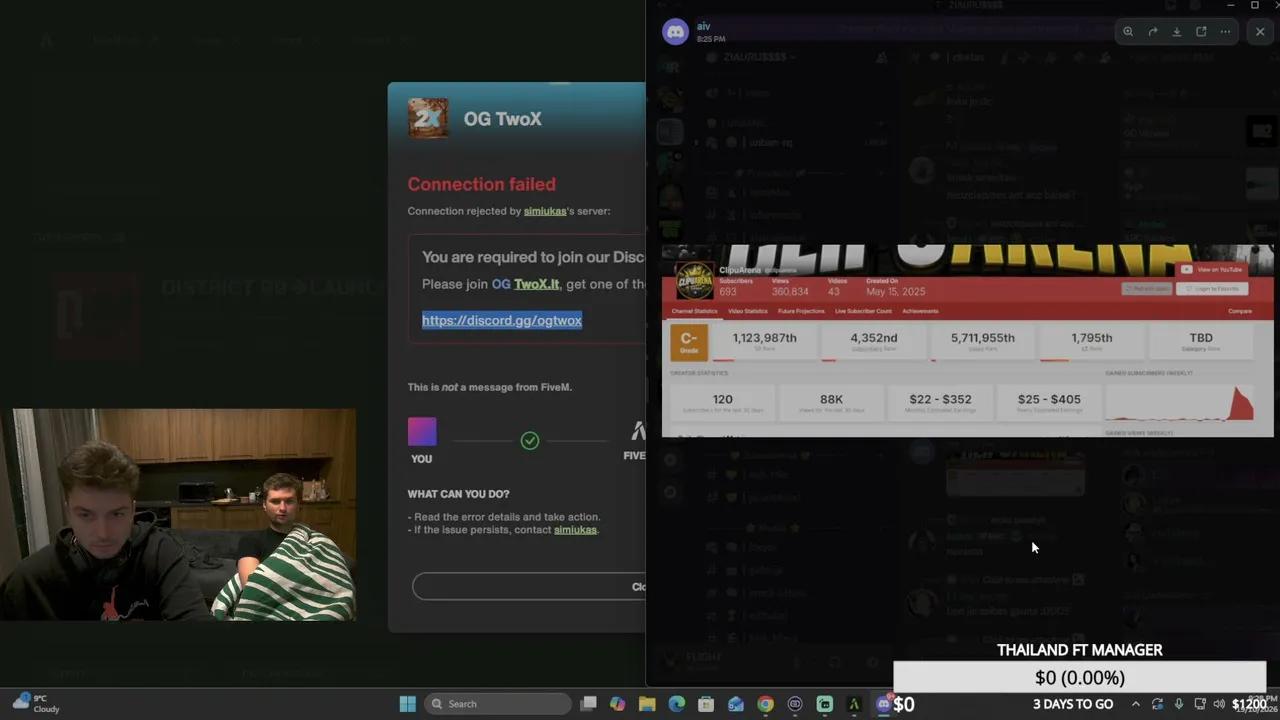Open the TwoX.lt link in error message
Viewport: 1280px width, 720px height.
tap(537, 284)
